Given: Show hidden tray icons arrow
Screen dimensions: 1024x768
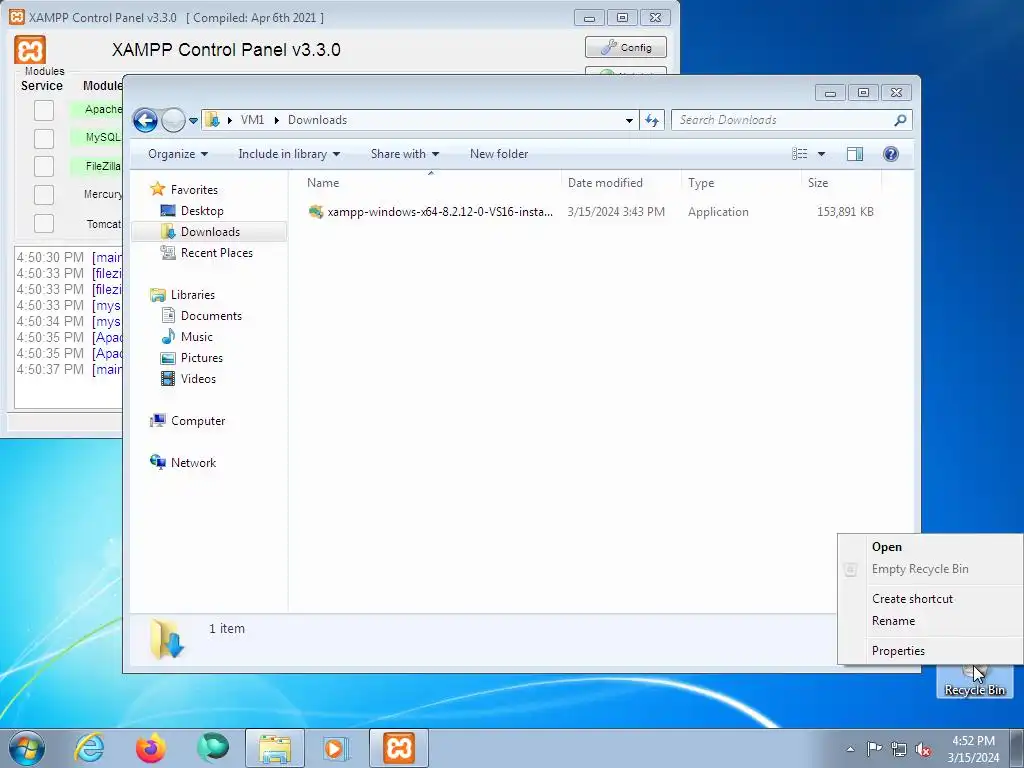Looking at the screenshot, I should (850, 749).
